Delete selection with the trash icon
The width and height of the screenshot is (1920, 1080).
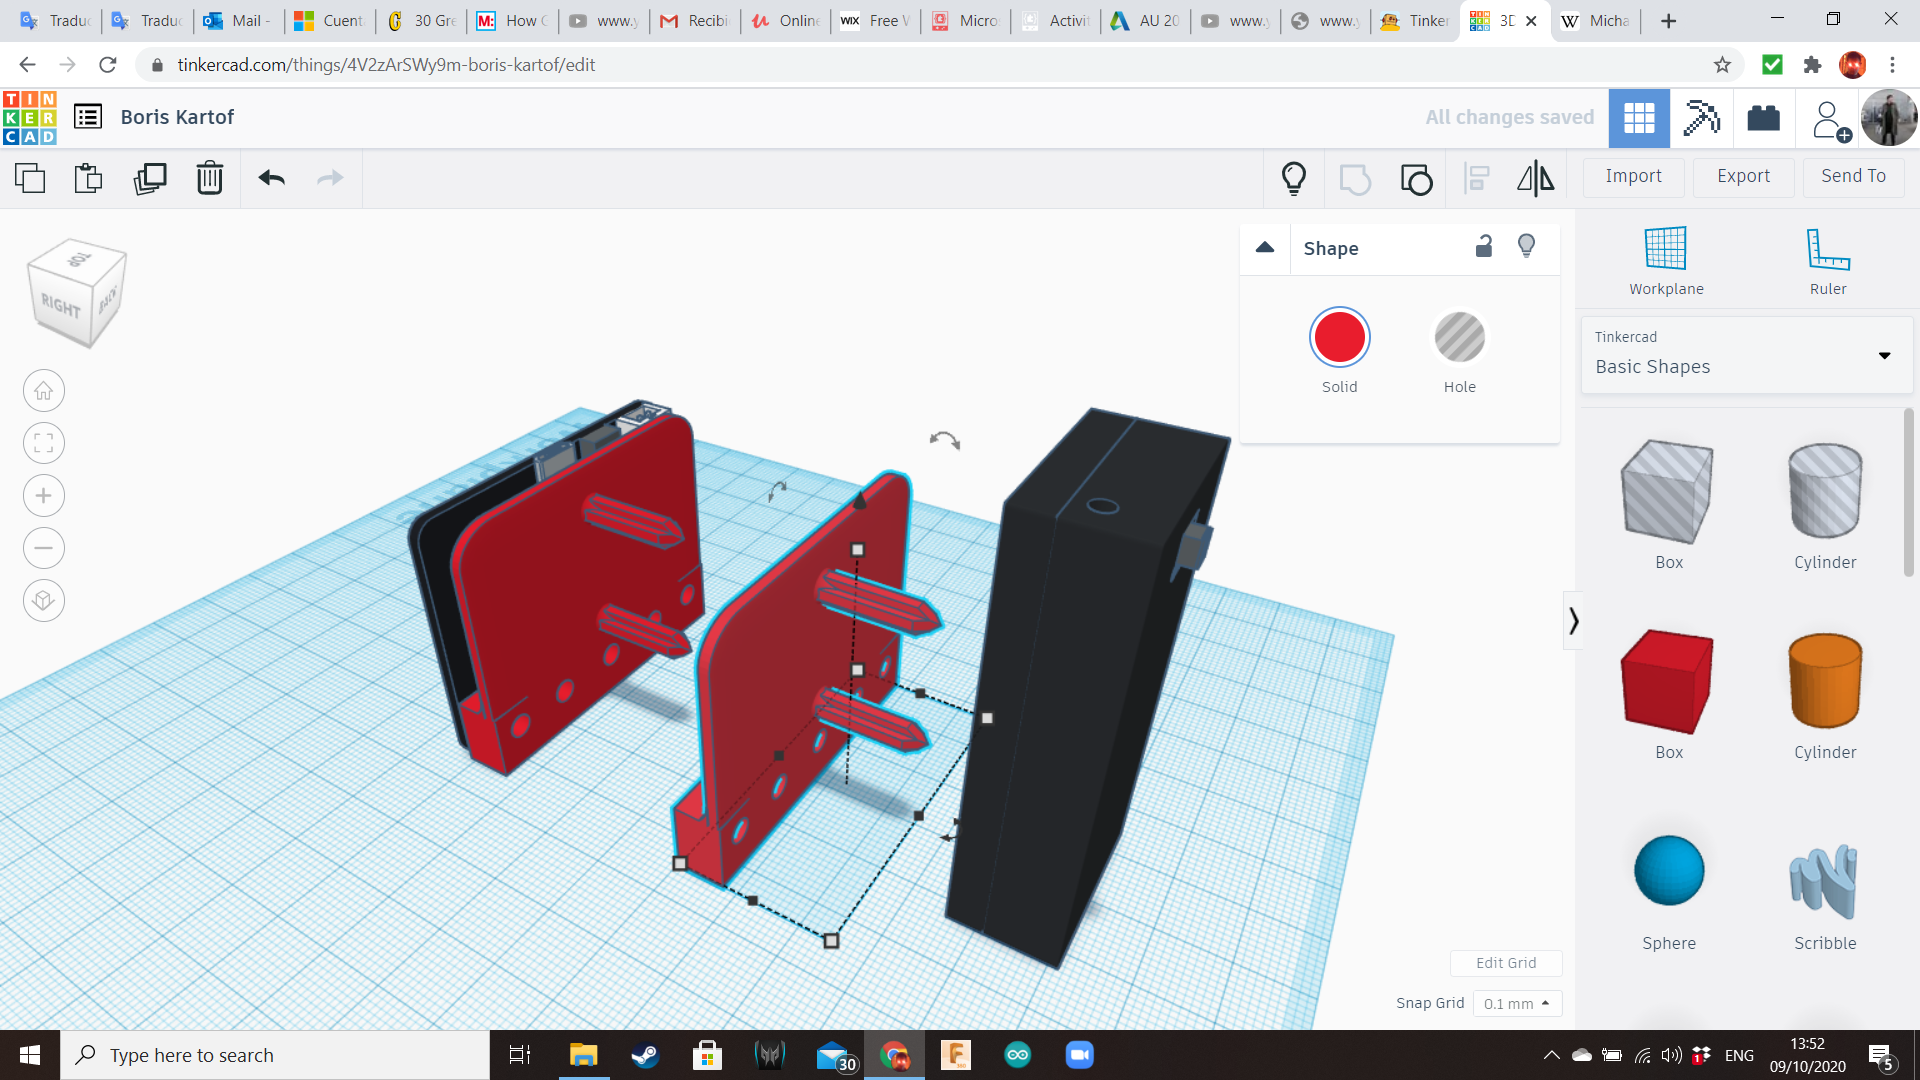coord(209,179)
